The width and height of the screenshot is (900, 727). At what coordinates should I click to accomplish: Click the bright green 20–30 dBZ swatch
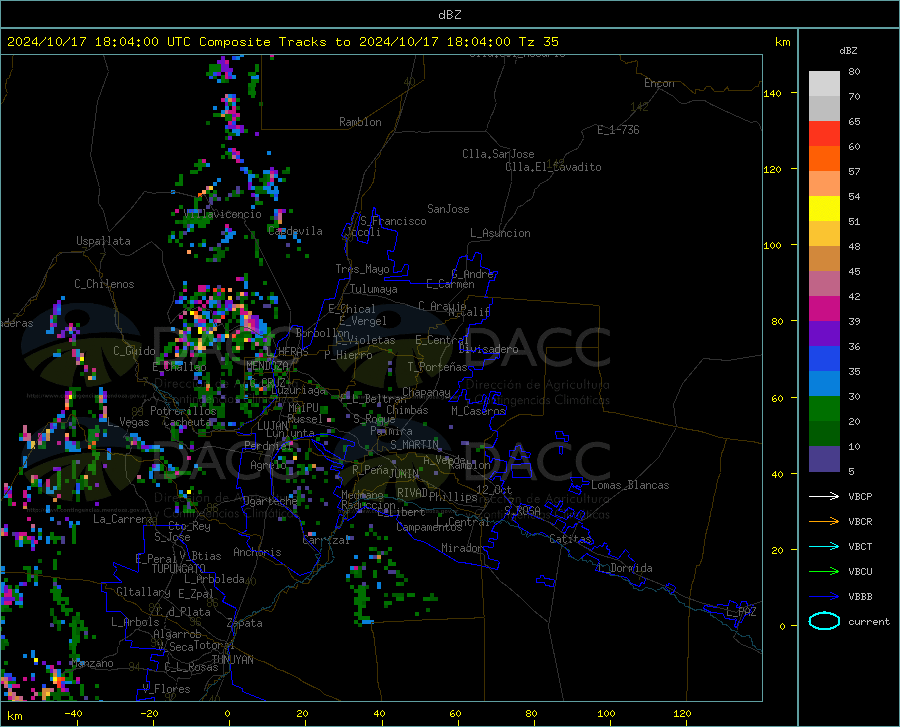[824, 409]
